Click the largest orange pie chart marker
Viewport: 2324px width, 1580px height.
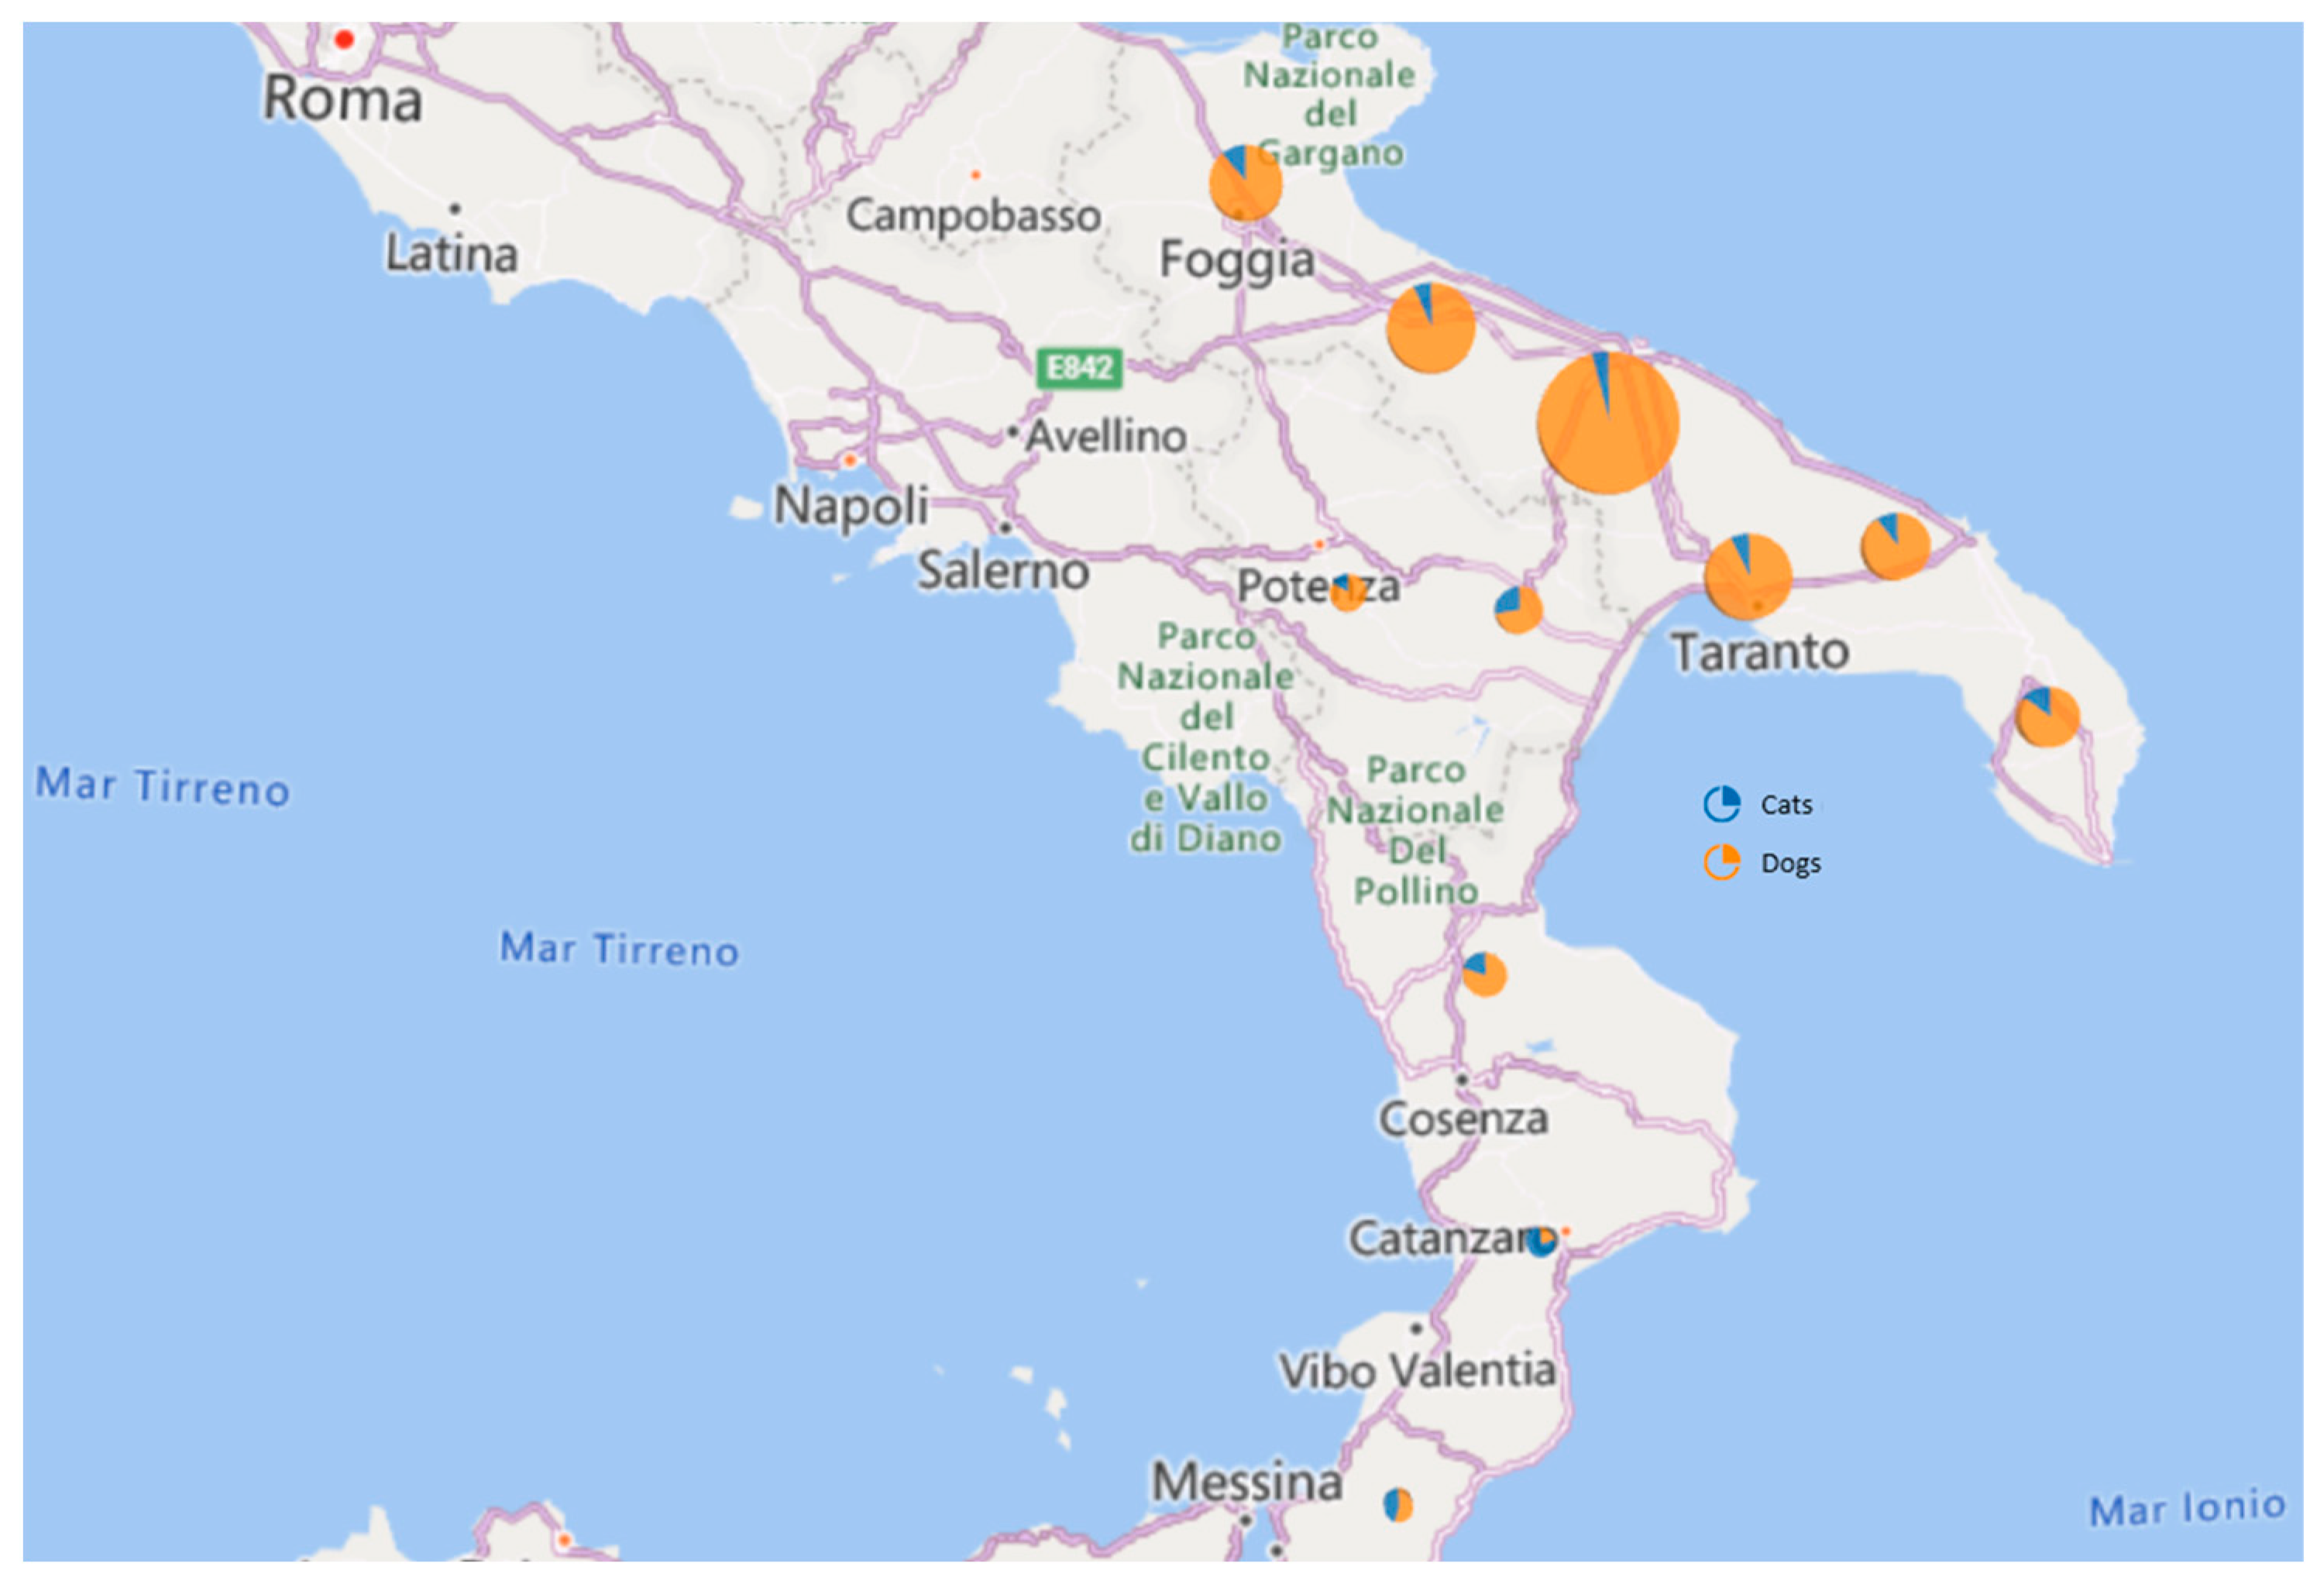(1607, 422)
